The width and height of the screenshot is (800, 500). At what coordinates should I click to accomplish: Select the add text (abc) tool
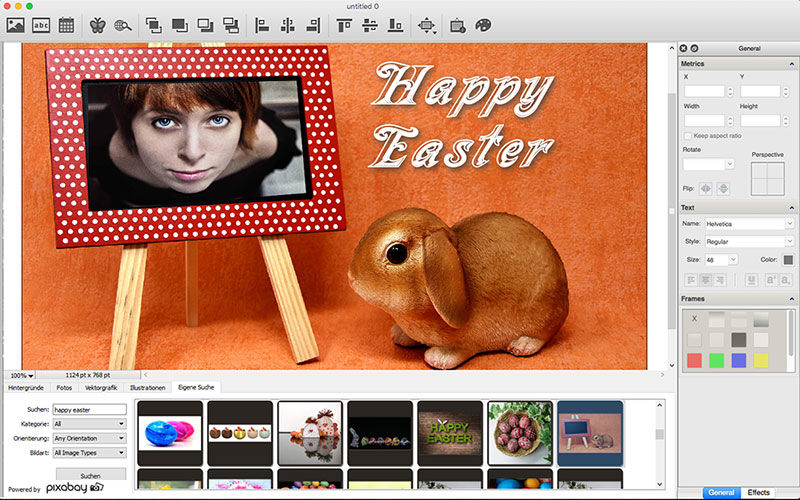tap(41, 25)
